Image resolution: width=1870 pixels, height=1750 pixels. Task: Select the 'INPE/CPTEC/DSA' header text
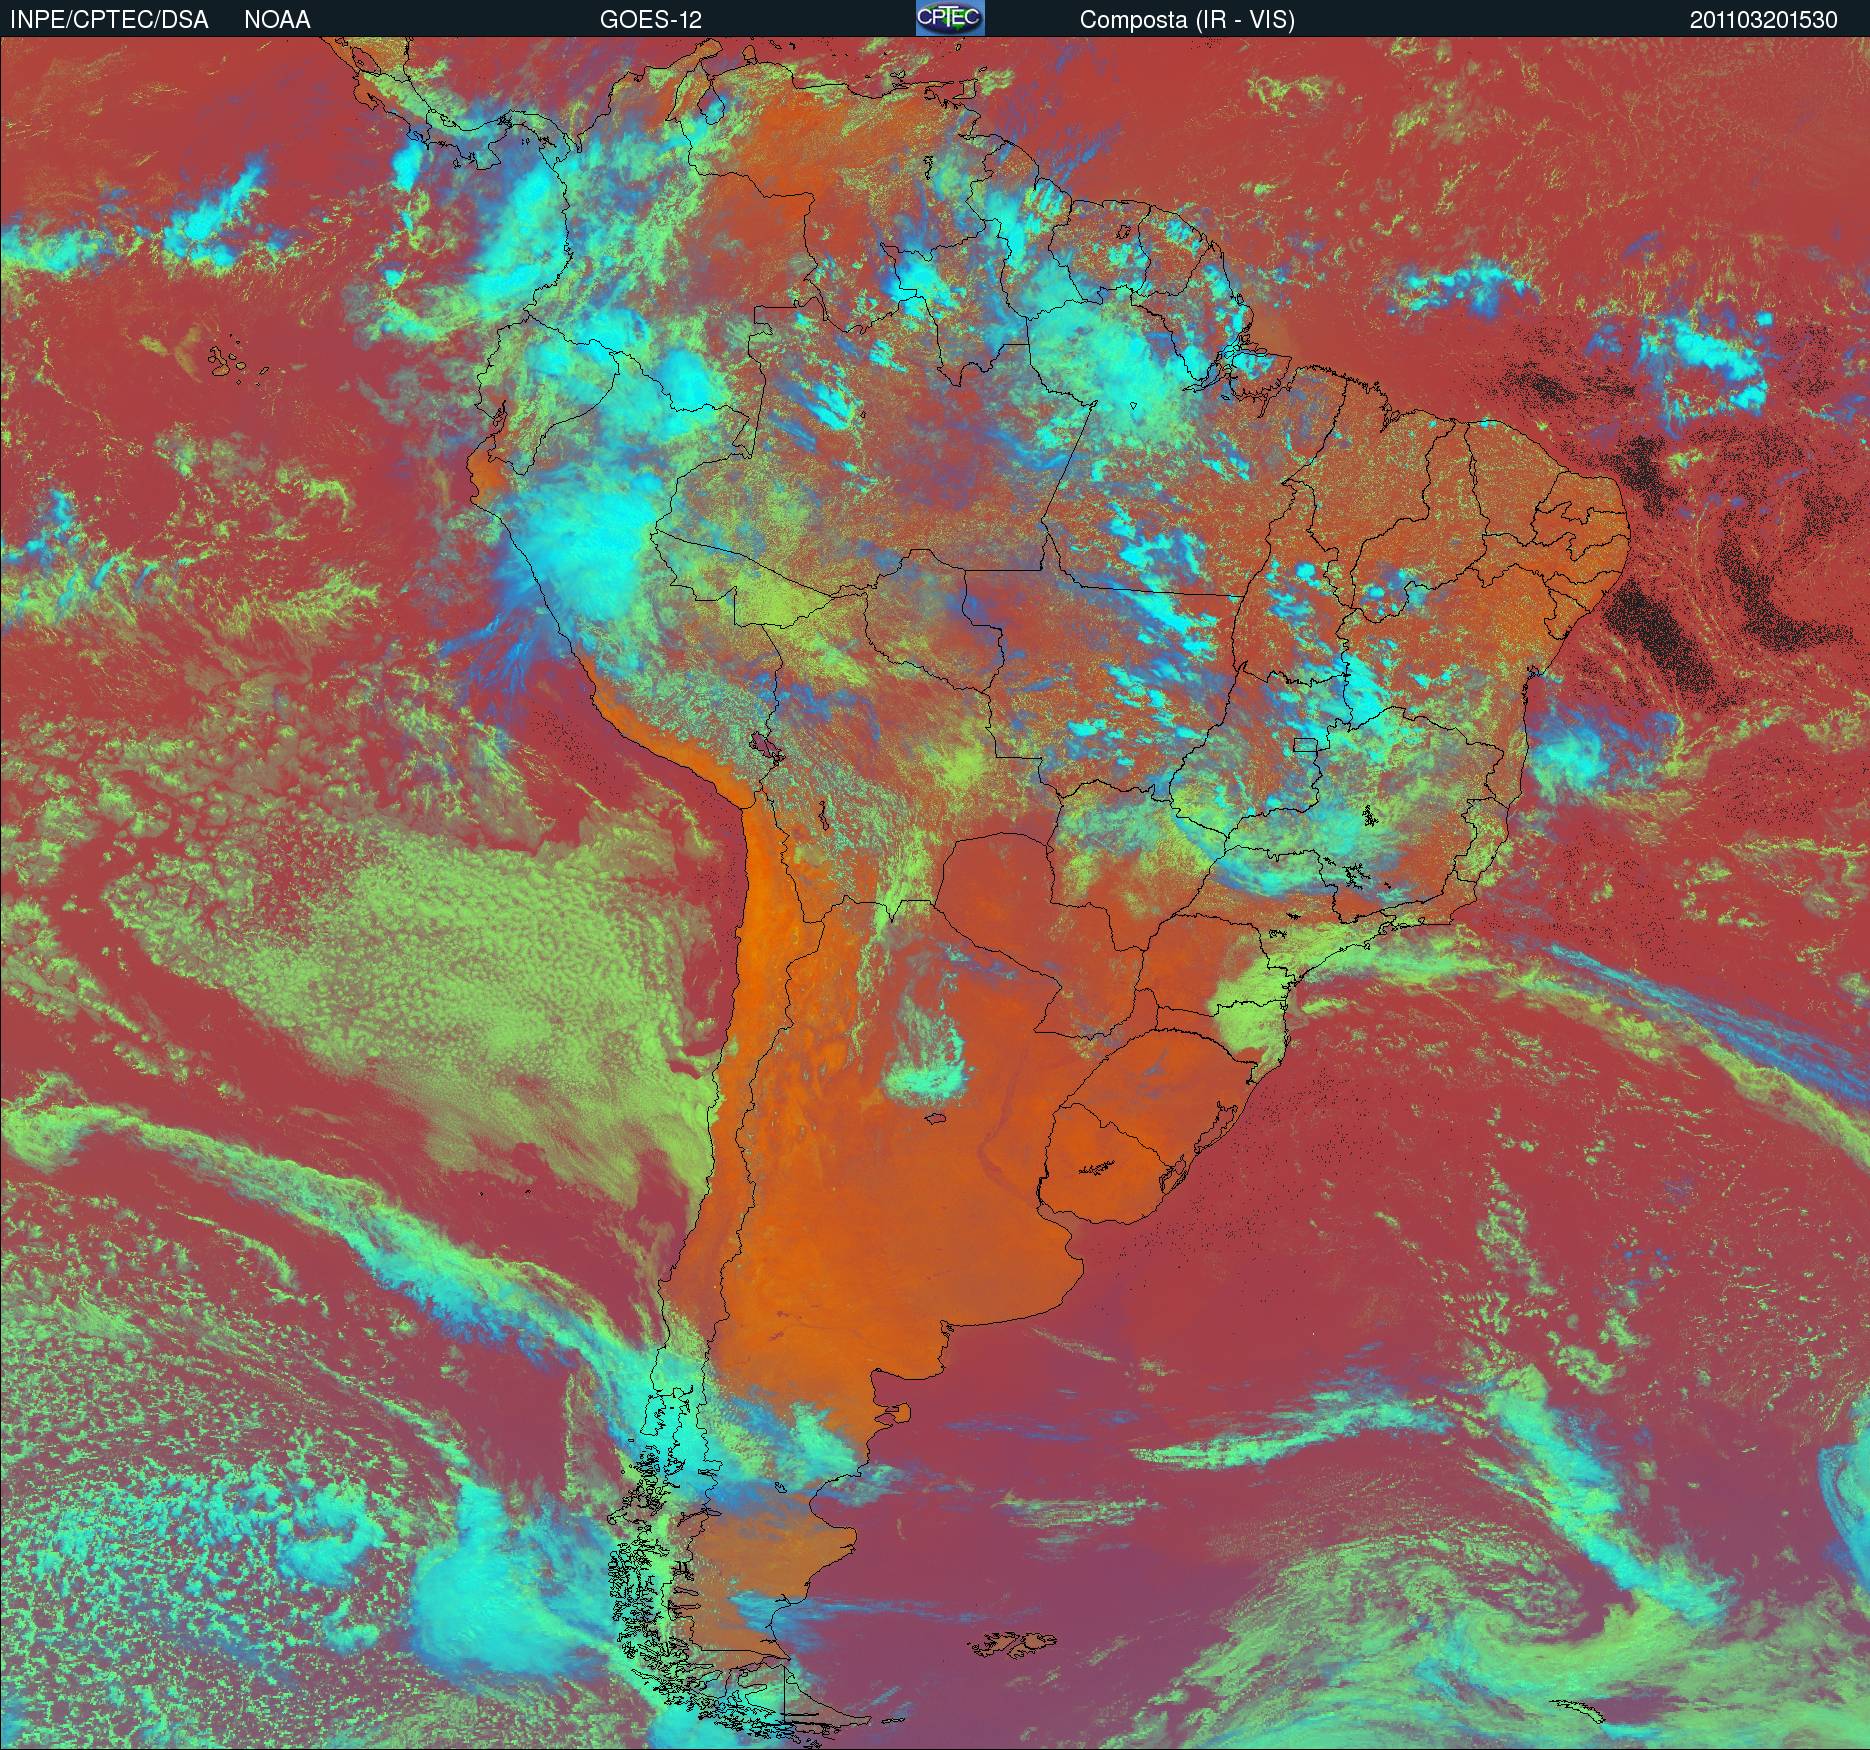point(109,20)
